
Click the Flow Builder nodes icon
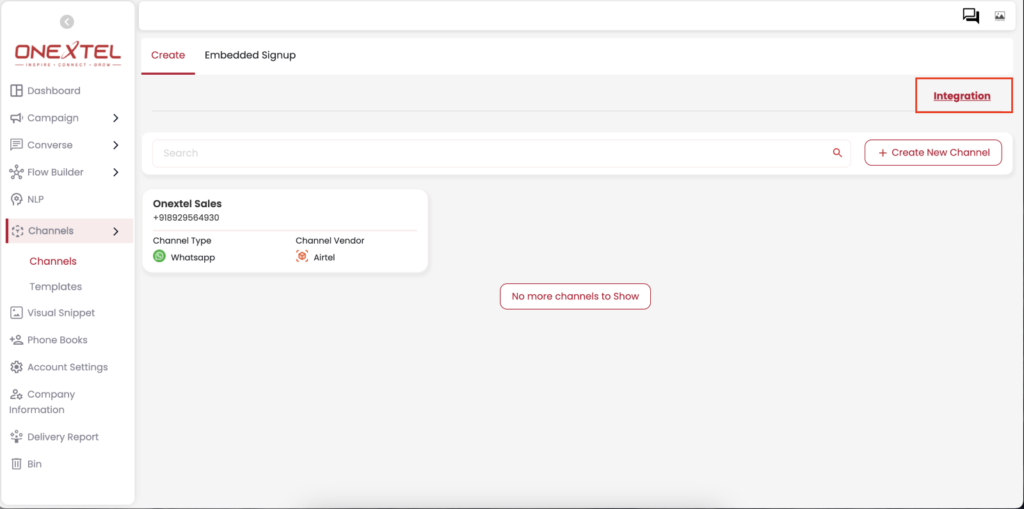tap(16, 172)
